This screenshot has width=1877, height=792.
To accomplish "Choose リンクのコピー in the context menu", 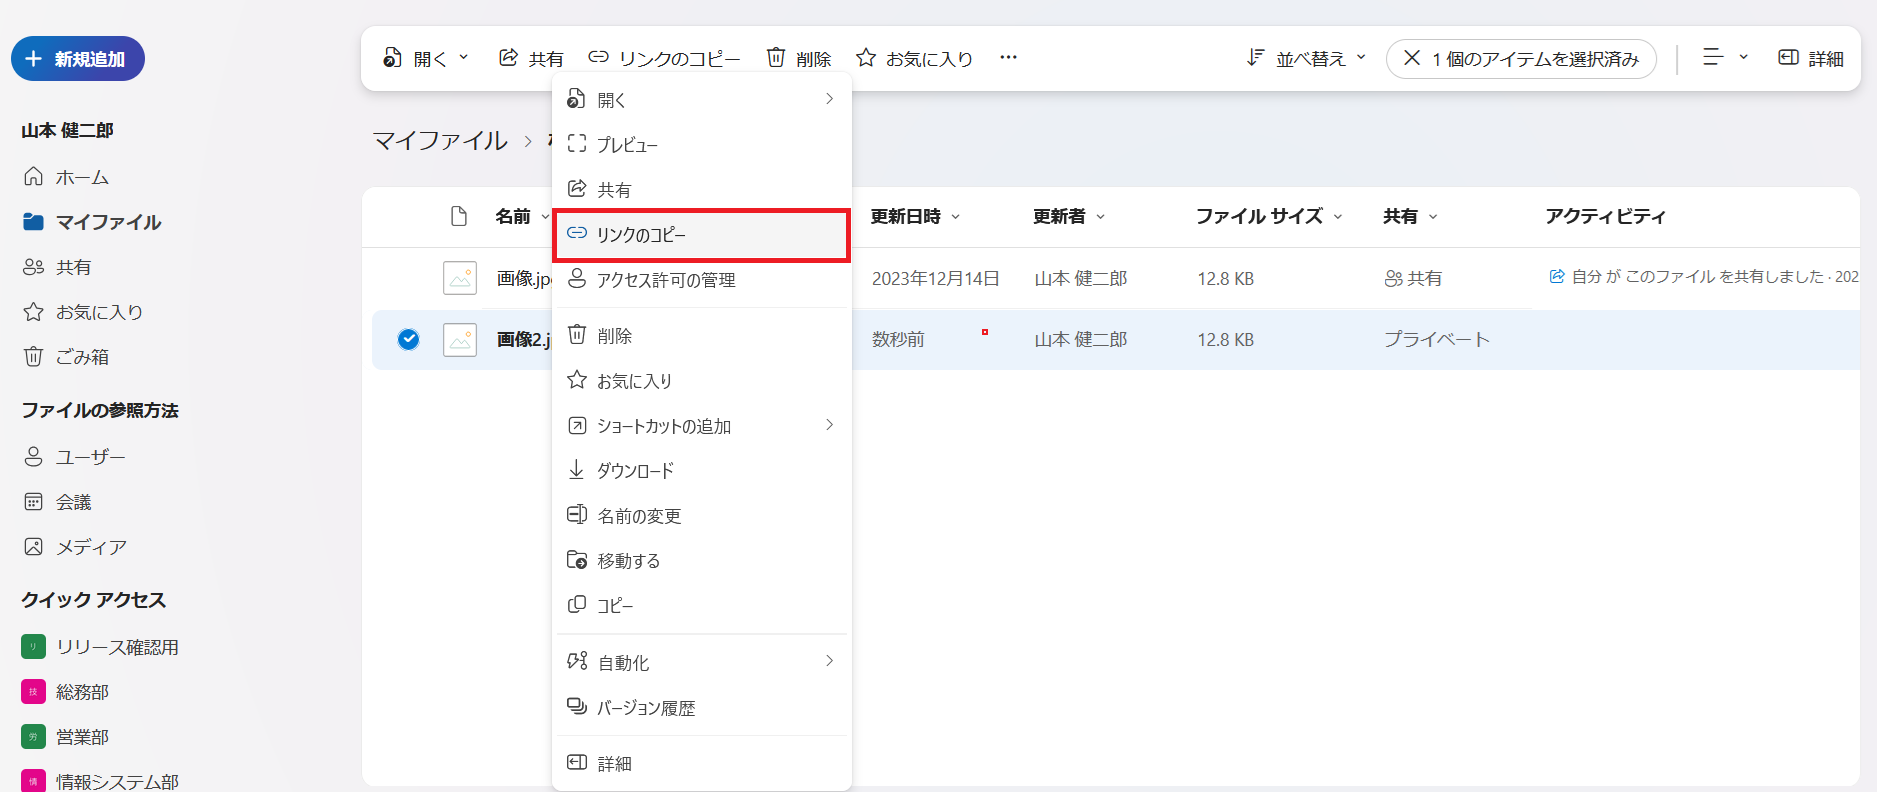I will (701, 235).
